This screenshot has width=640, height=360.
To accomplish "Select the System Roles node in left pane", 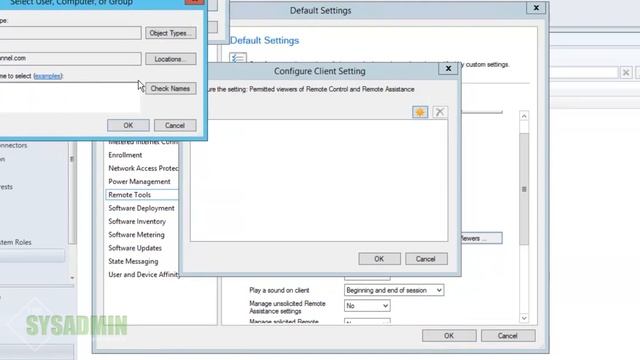I will (x=16, y=242).
